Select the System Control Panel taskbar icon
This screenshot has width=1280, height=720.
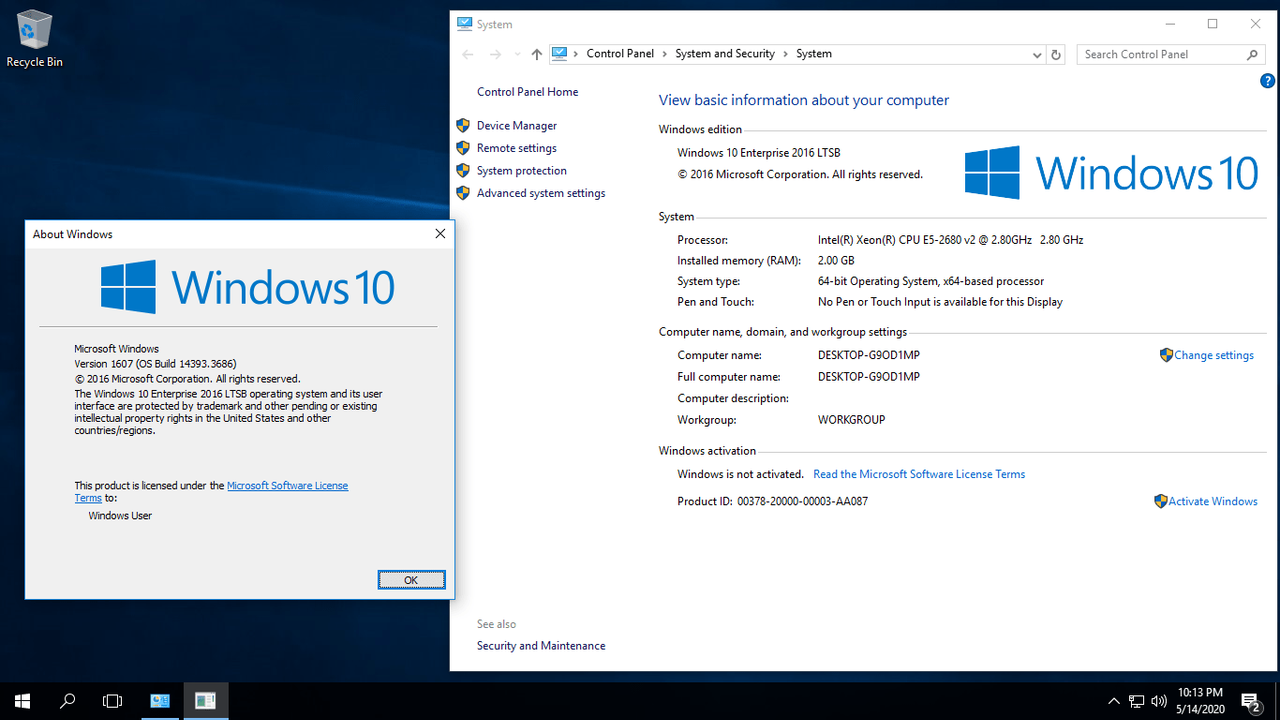click(160, 701)
